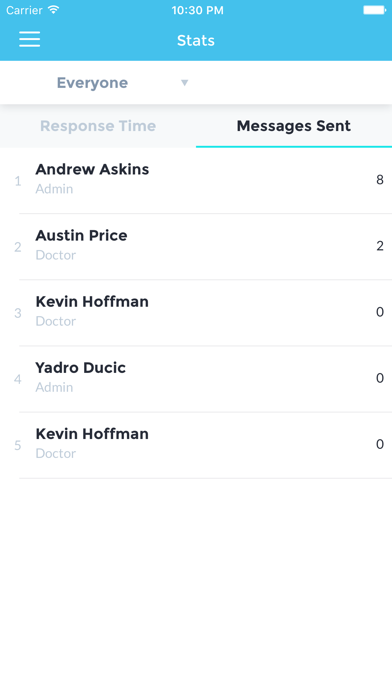
Task: Select the Austin Price entry
Action: click(x=196, y=246)
